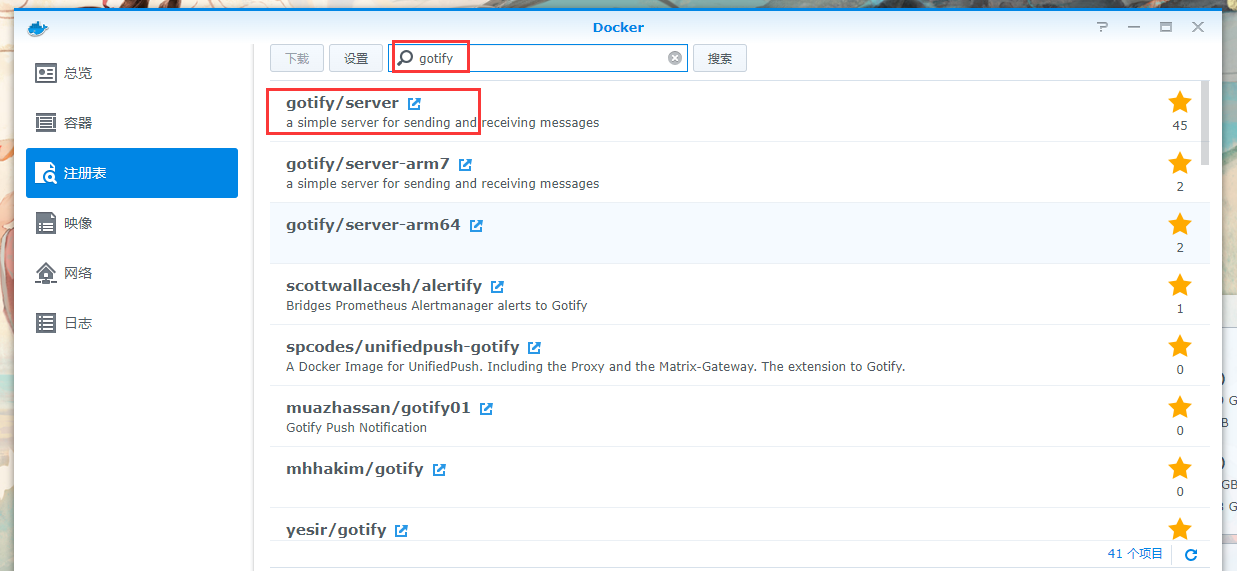Switch to the 网络 section

click(x=132, y=273)
